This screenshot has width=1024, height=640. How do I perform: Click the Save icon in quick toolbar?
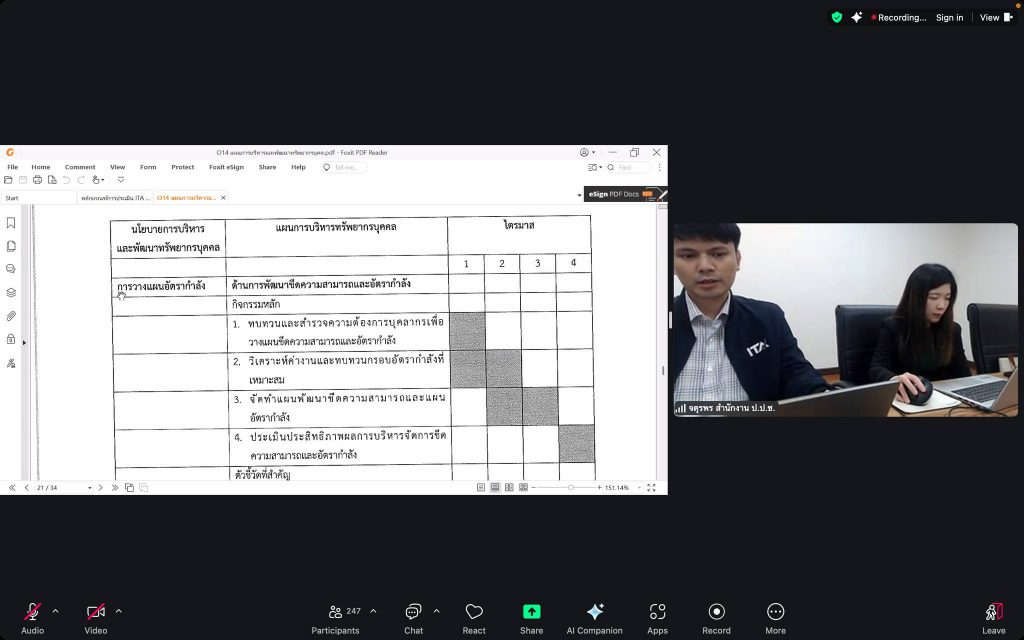[x=23, y=180]
